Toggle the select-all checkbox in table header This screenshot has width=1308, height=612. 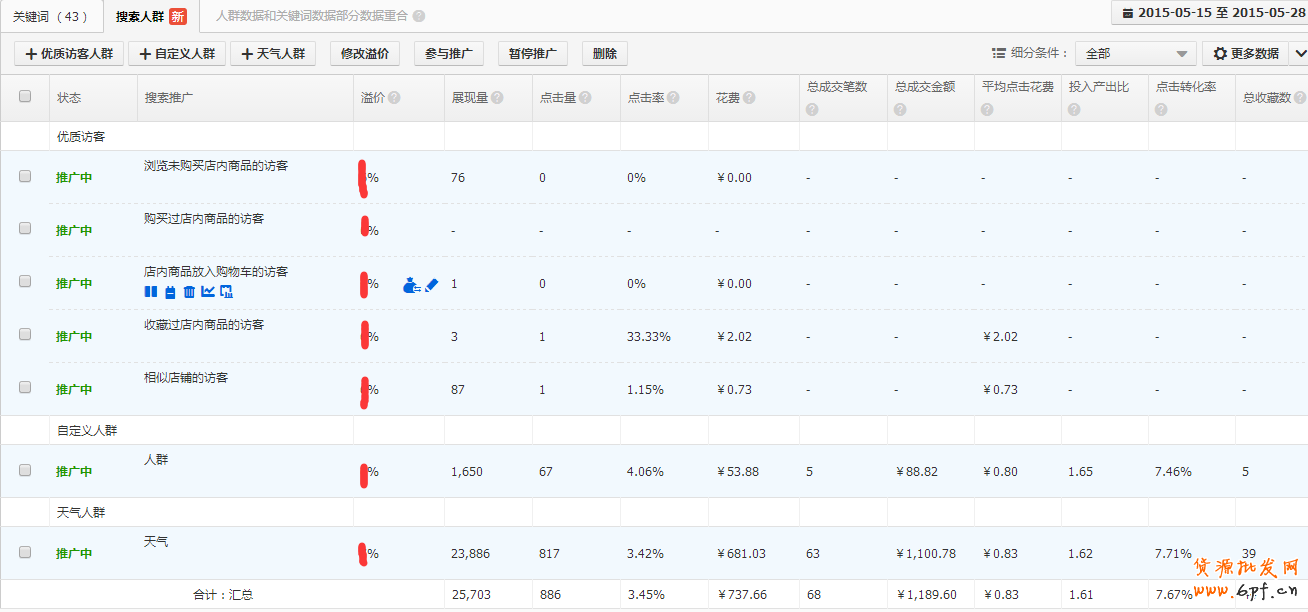25,97
